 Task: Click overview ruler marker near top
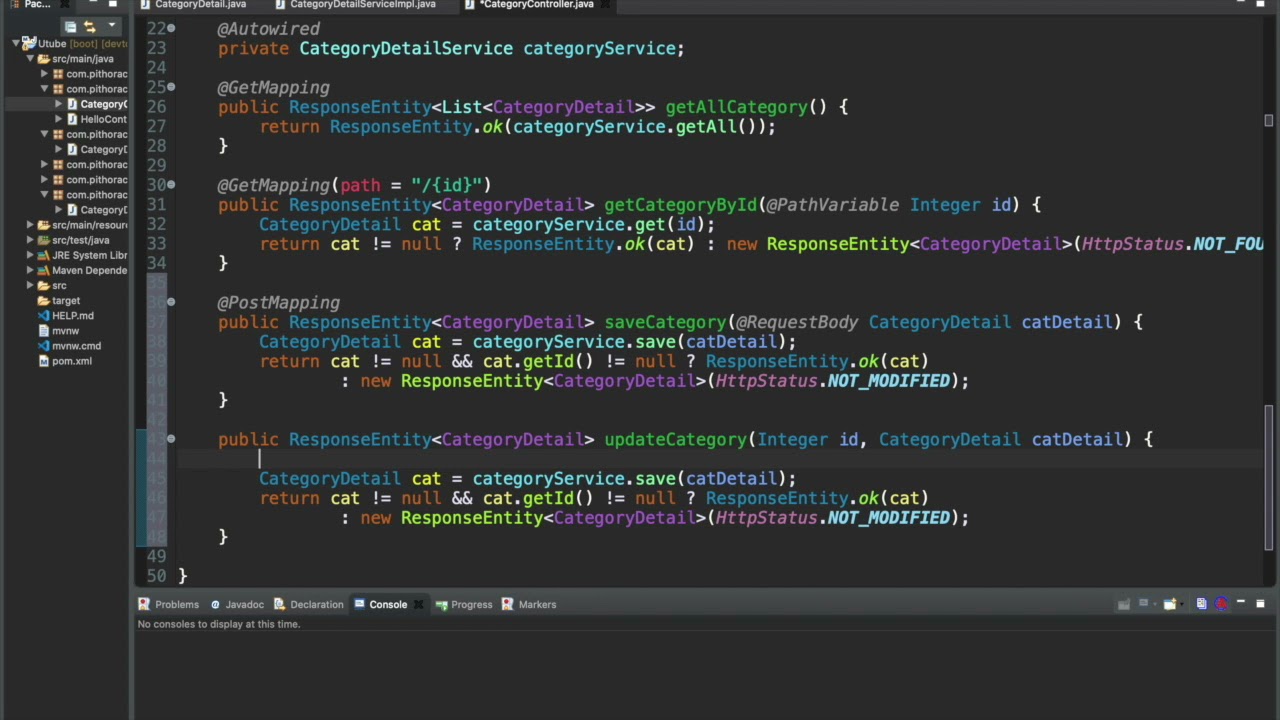coord(1269,121)
